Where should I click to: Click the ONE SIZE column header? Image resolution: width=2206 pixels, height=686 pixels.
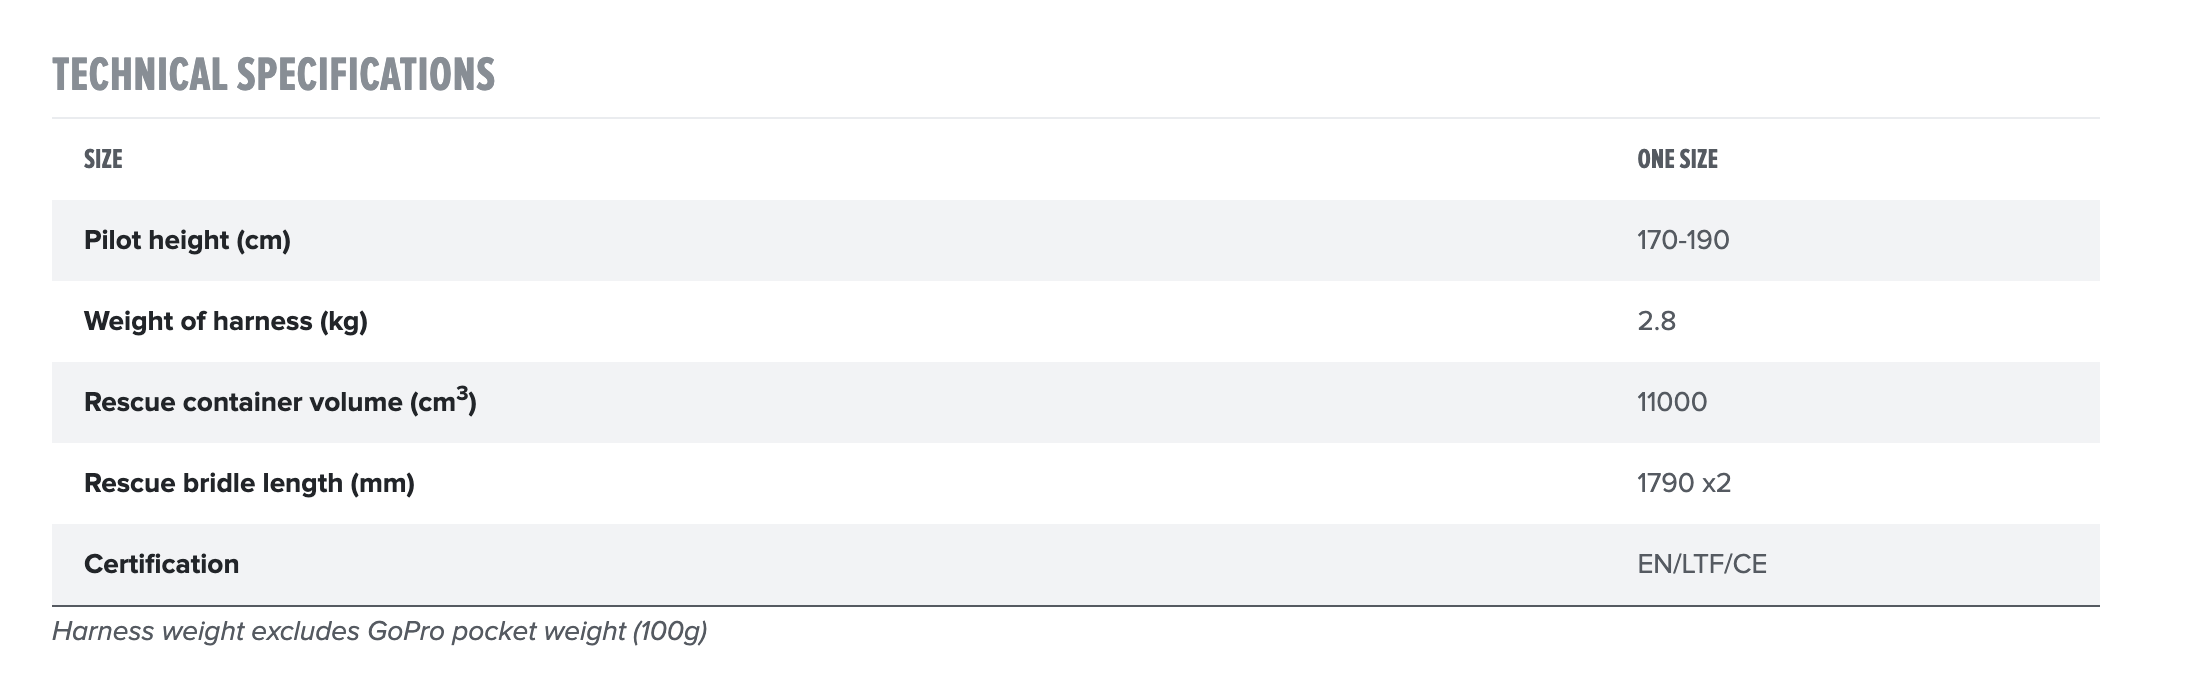tap(1677, 159)
